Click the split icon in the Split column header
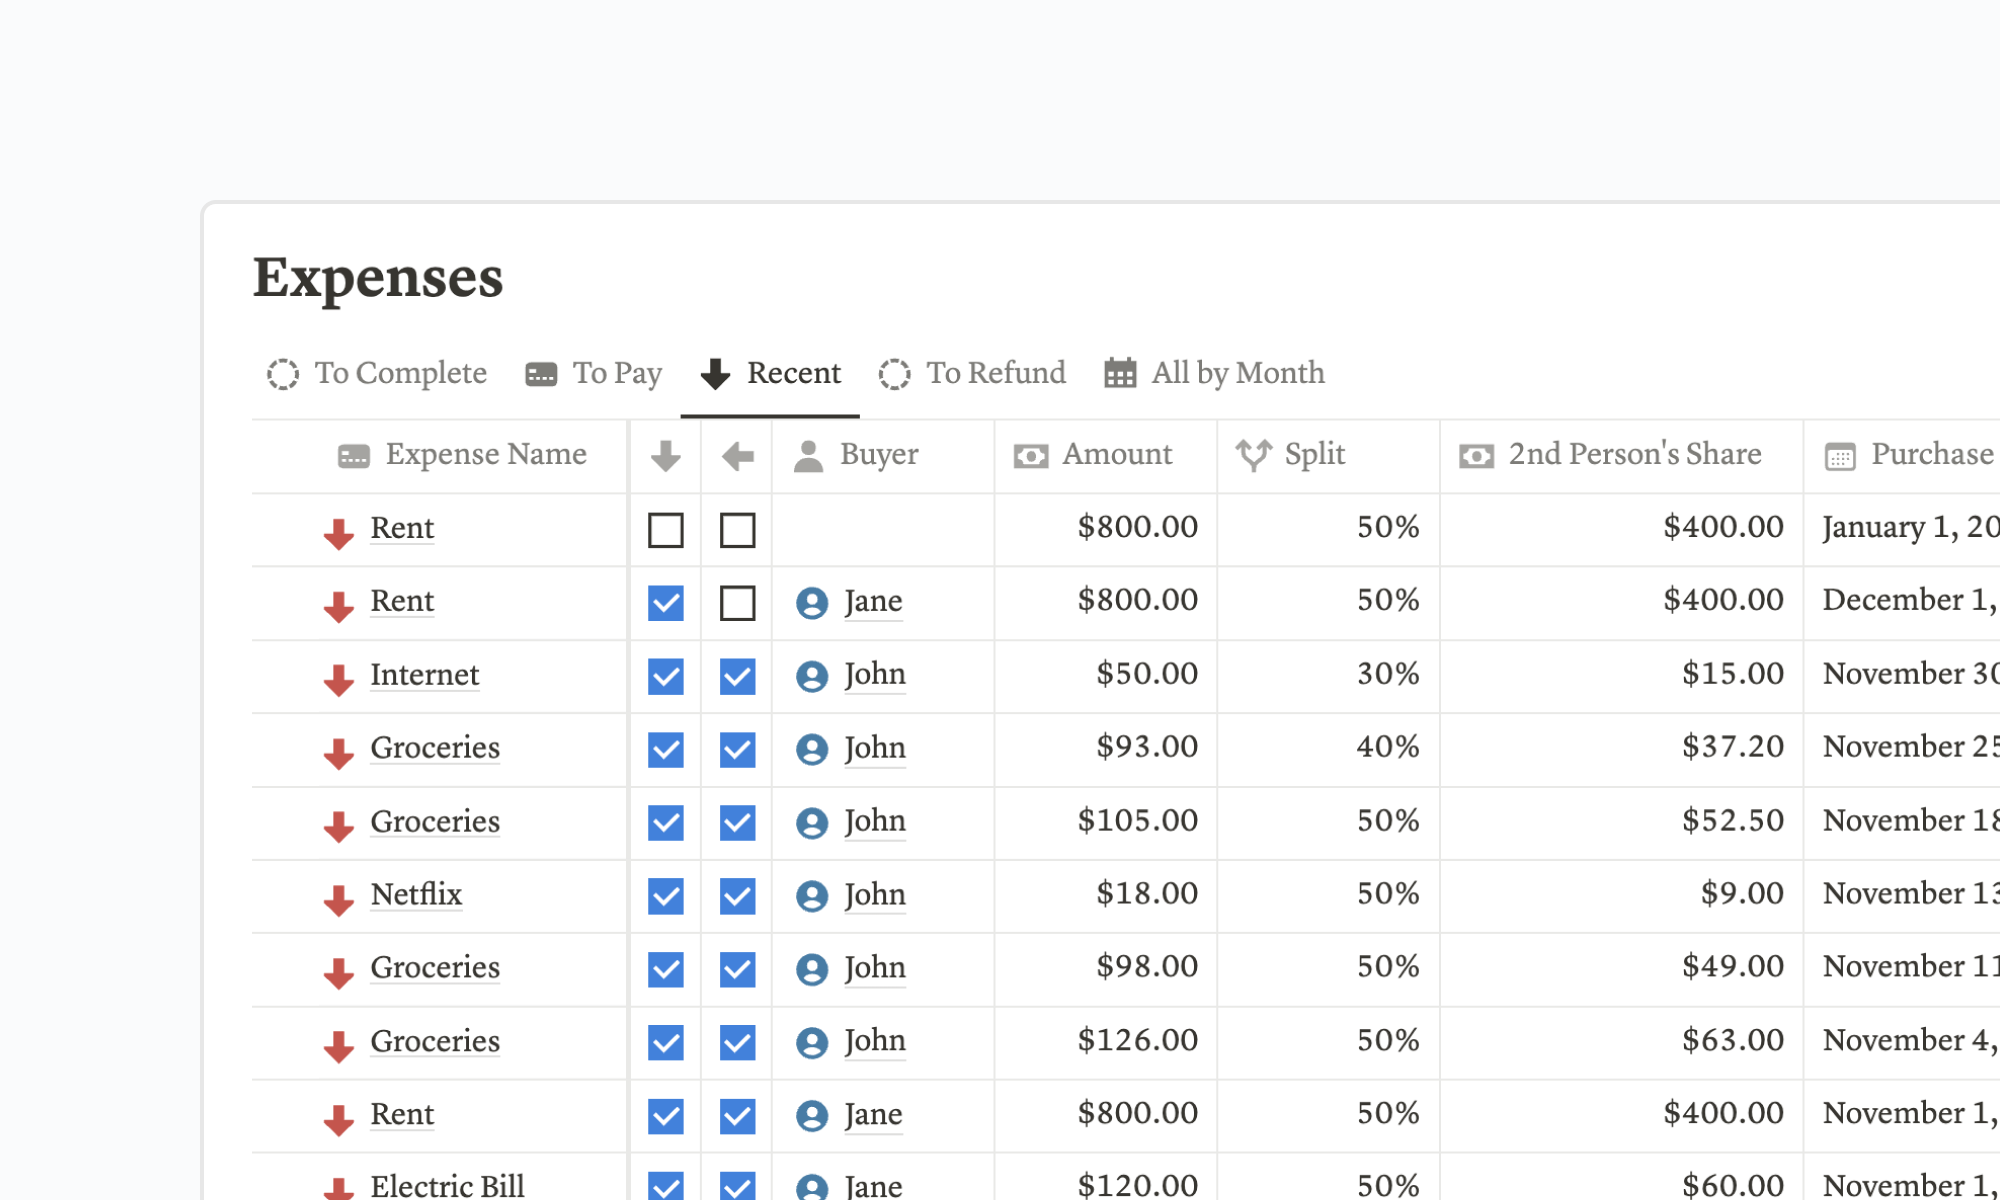 [x=1254, y=455]
